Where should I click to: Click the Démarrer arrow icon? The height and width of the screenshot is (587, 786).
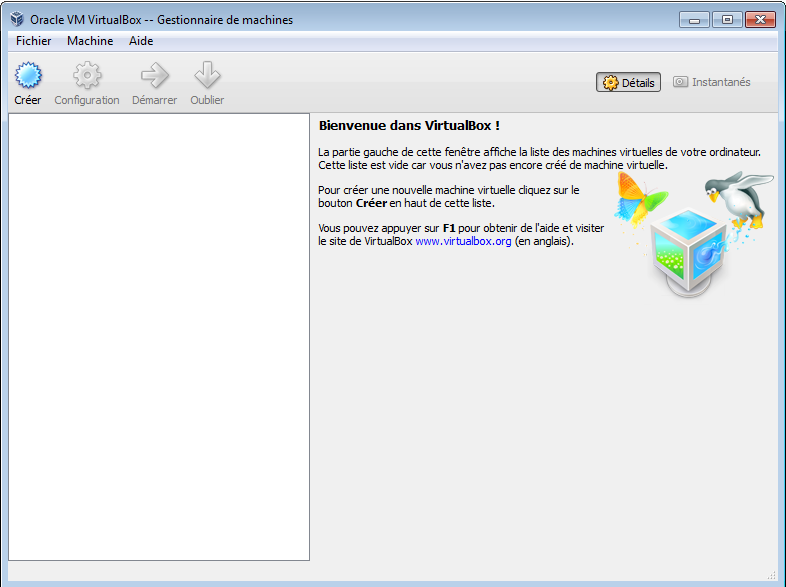point(154,75)
